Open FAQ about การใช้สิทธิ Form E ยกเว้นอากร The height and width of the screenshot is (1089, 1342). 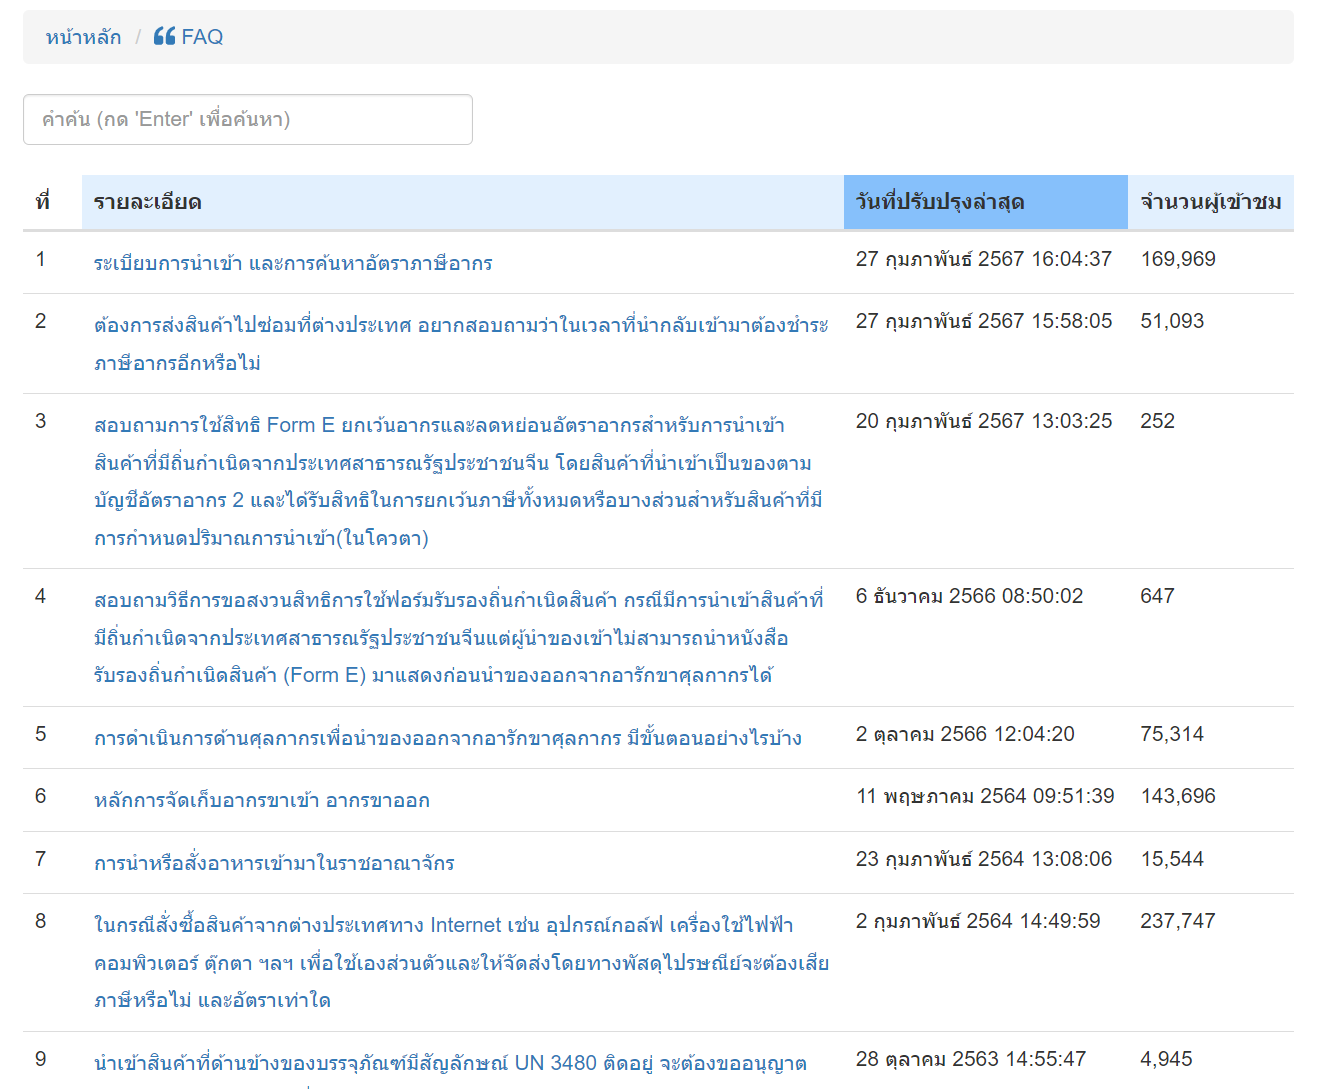(x=459, y=482)
